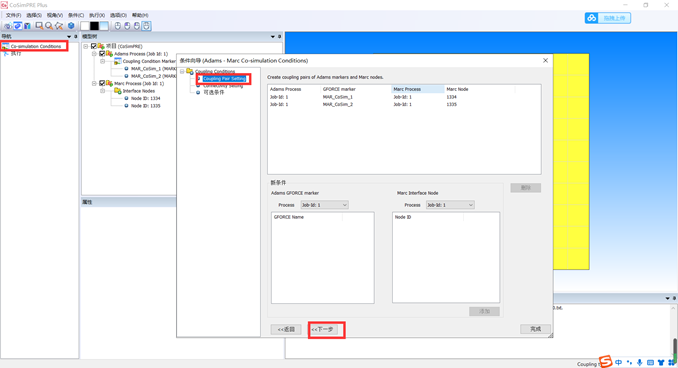Collapse the Marc Process tree node

click(x=94, y=83)
